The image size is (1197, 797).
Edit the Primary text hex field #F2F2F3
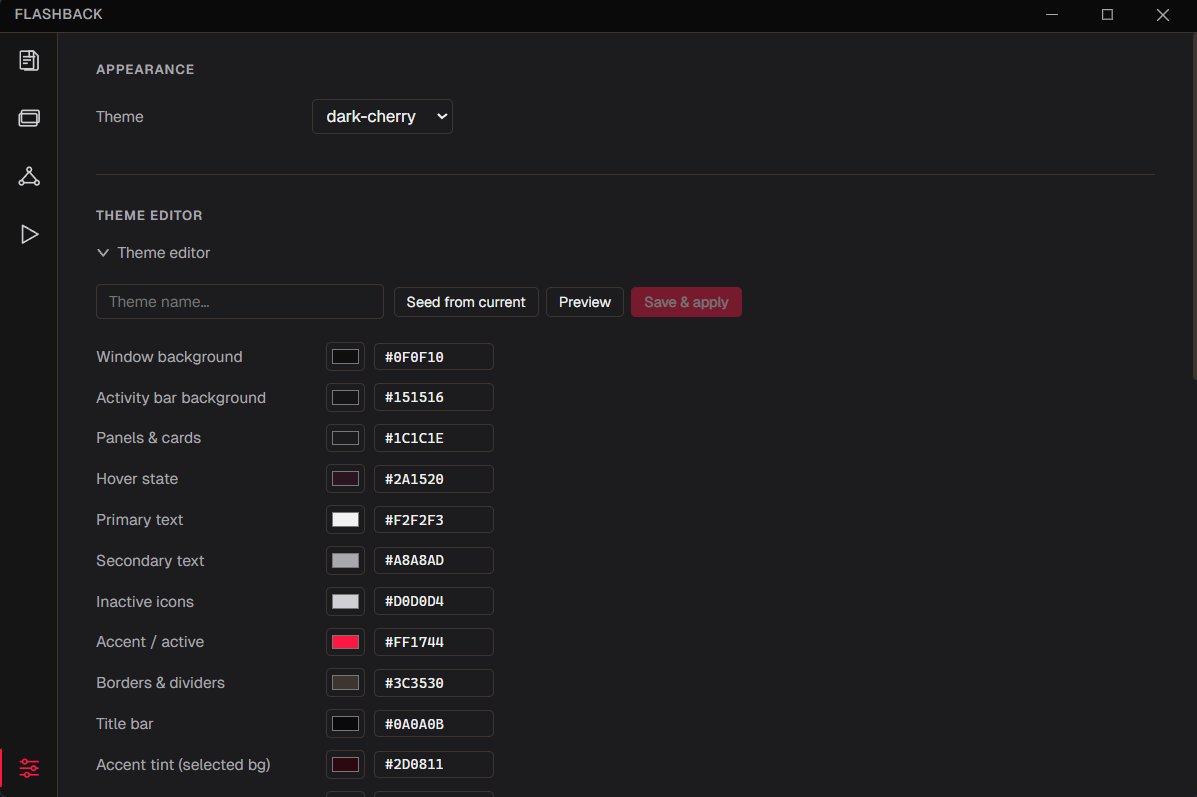434,520
